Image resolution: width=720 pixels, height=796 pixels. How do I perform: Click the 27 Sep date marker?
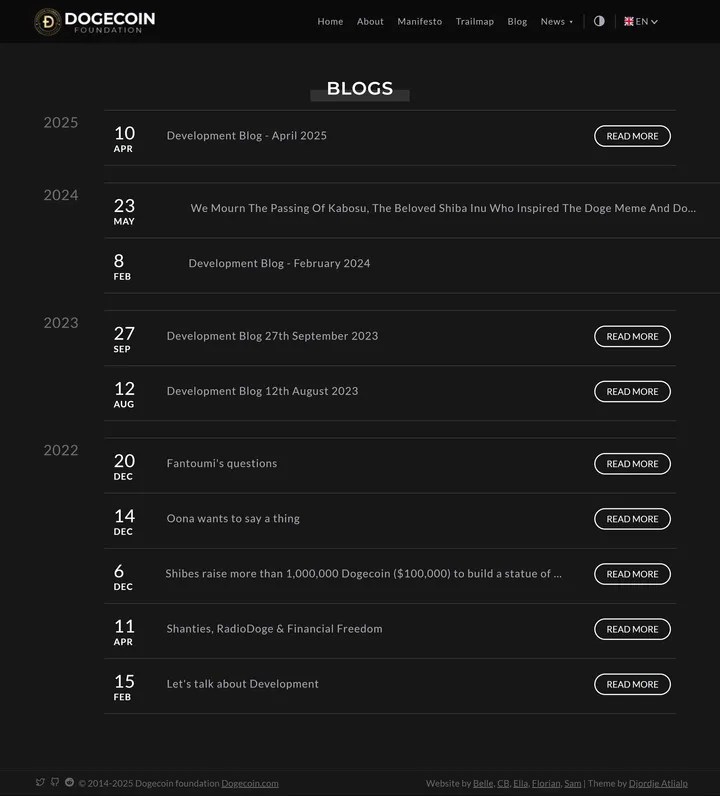click(123, 338)
